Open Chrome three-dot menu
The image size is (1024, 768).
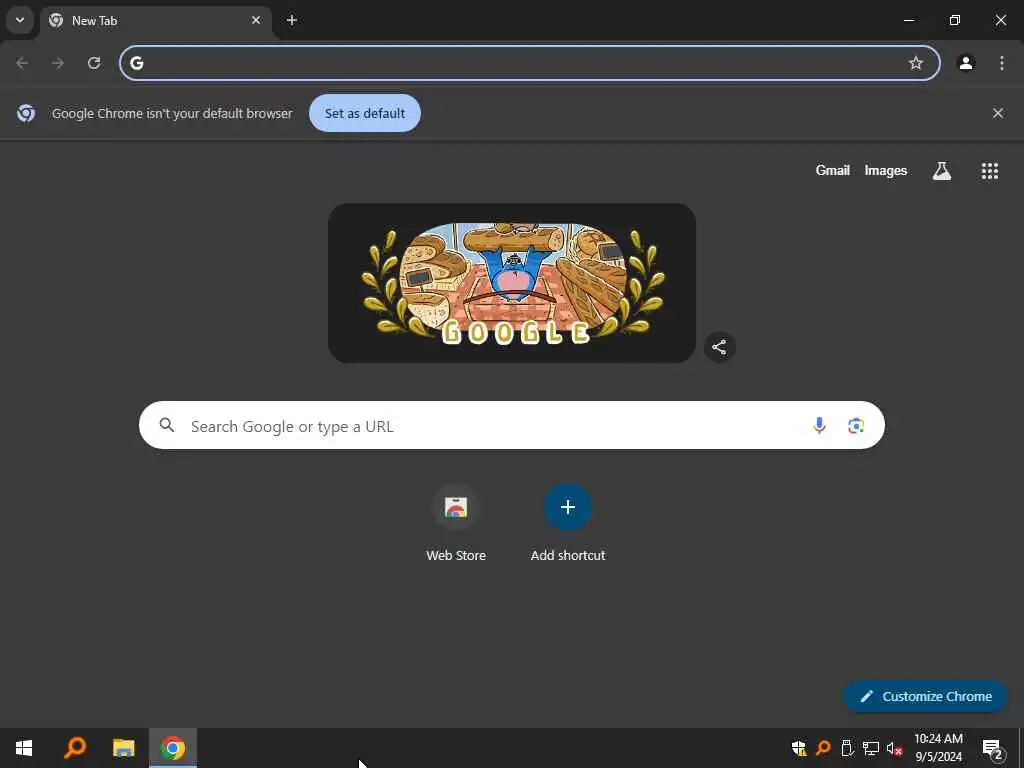pos(1002,63)
